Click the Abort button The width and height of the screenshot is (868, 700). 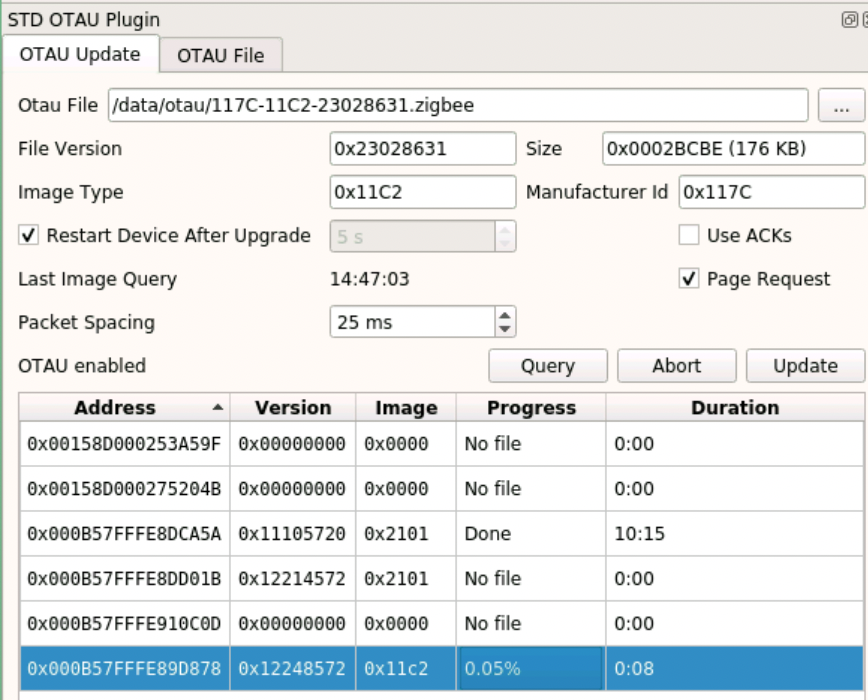pos(676,366)
